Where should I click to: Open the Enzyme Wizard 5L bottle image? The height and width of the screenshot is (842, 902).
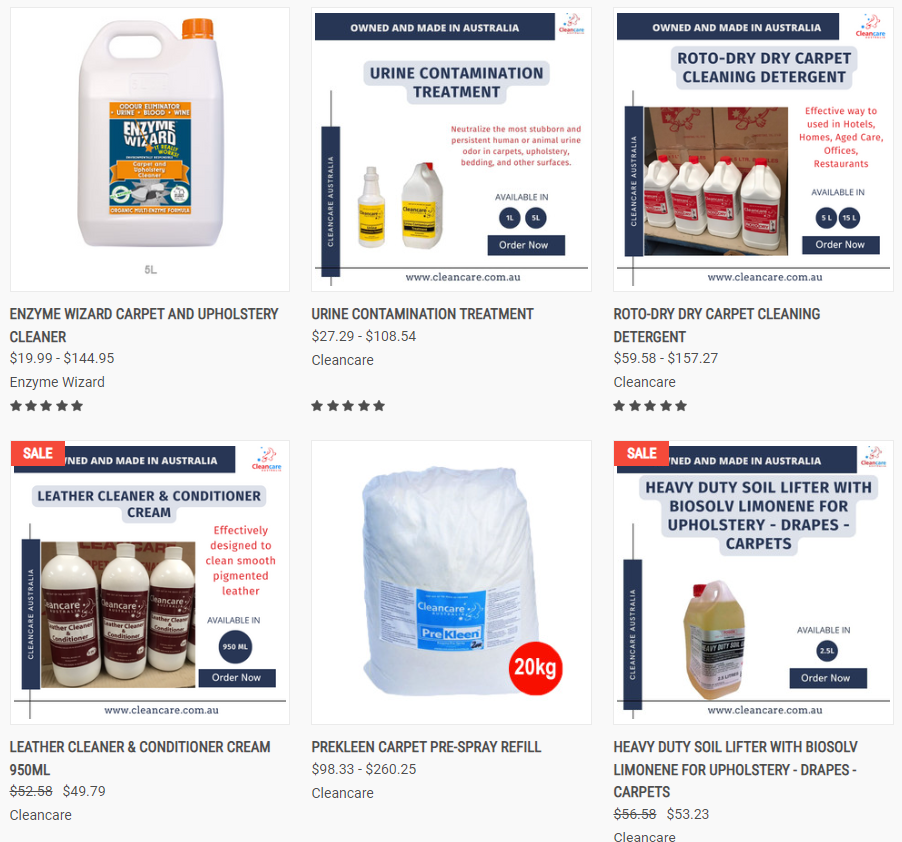tap(150, 150)
